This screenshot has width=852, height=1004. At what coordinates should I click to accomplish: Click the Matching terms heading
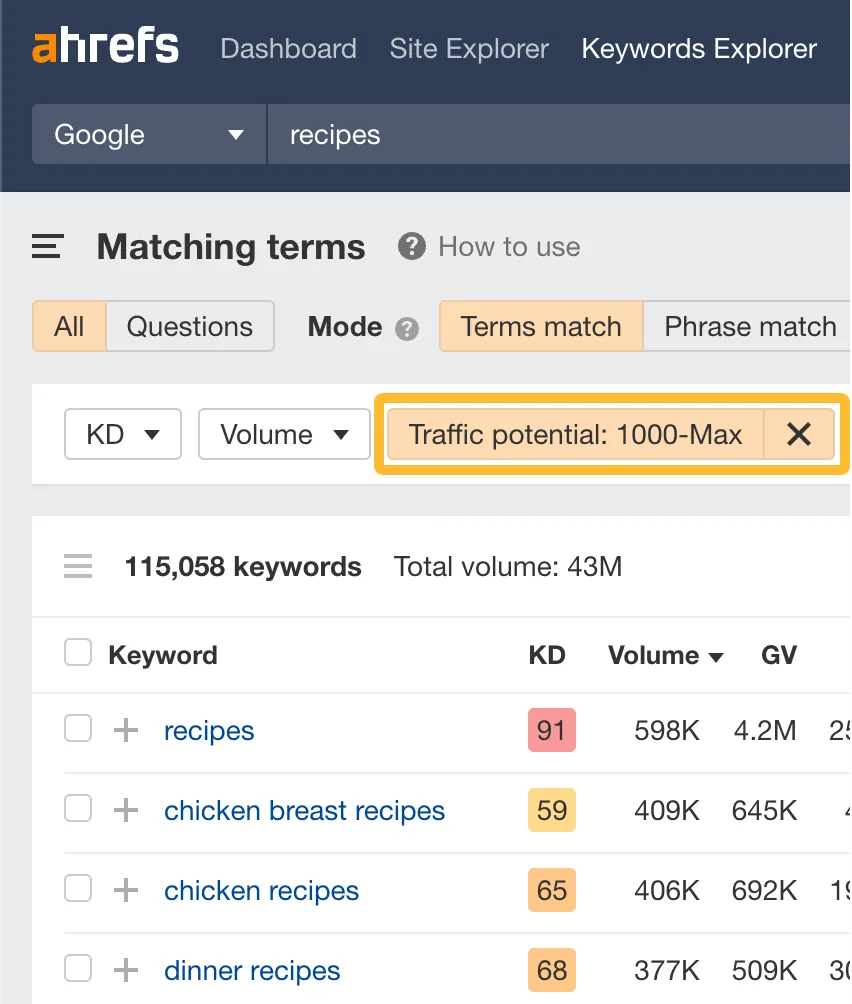pos(231,247)
